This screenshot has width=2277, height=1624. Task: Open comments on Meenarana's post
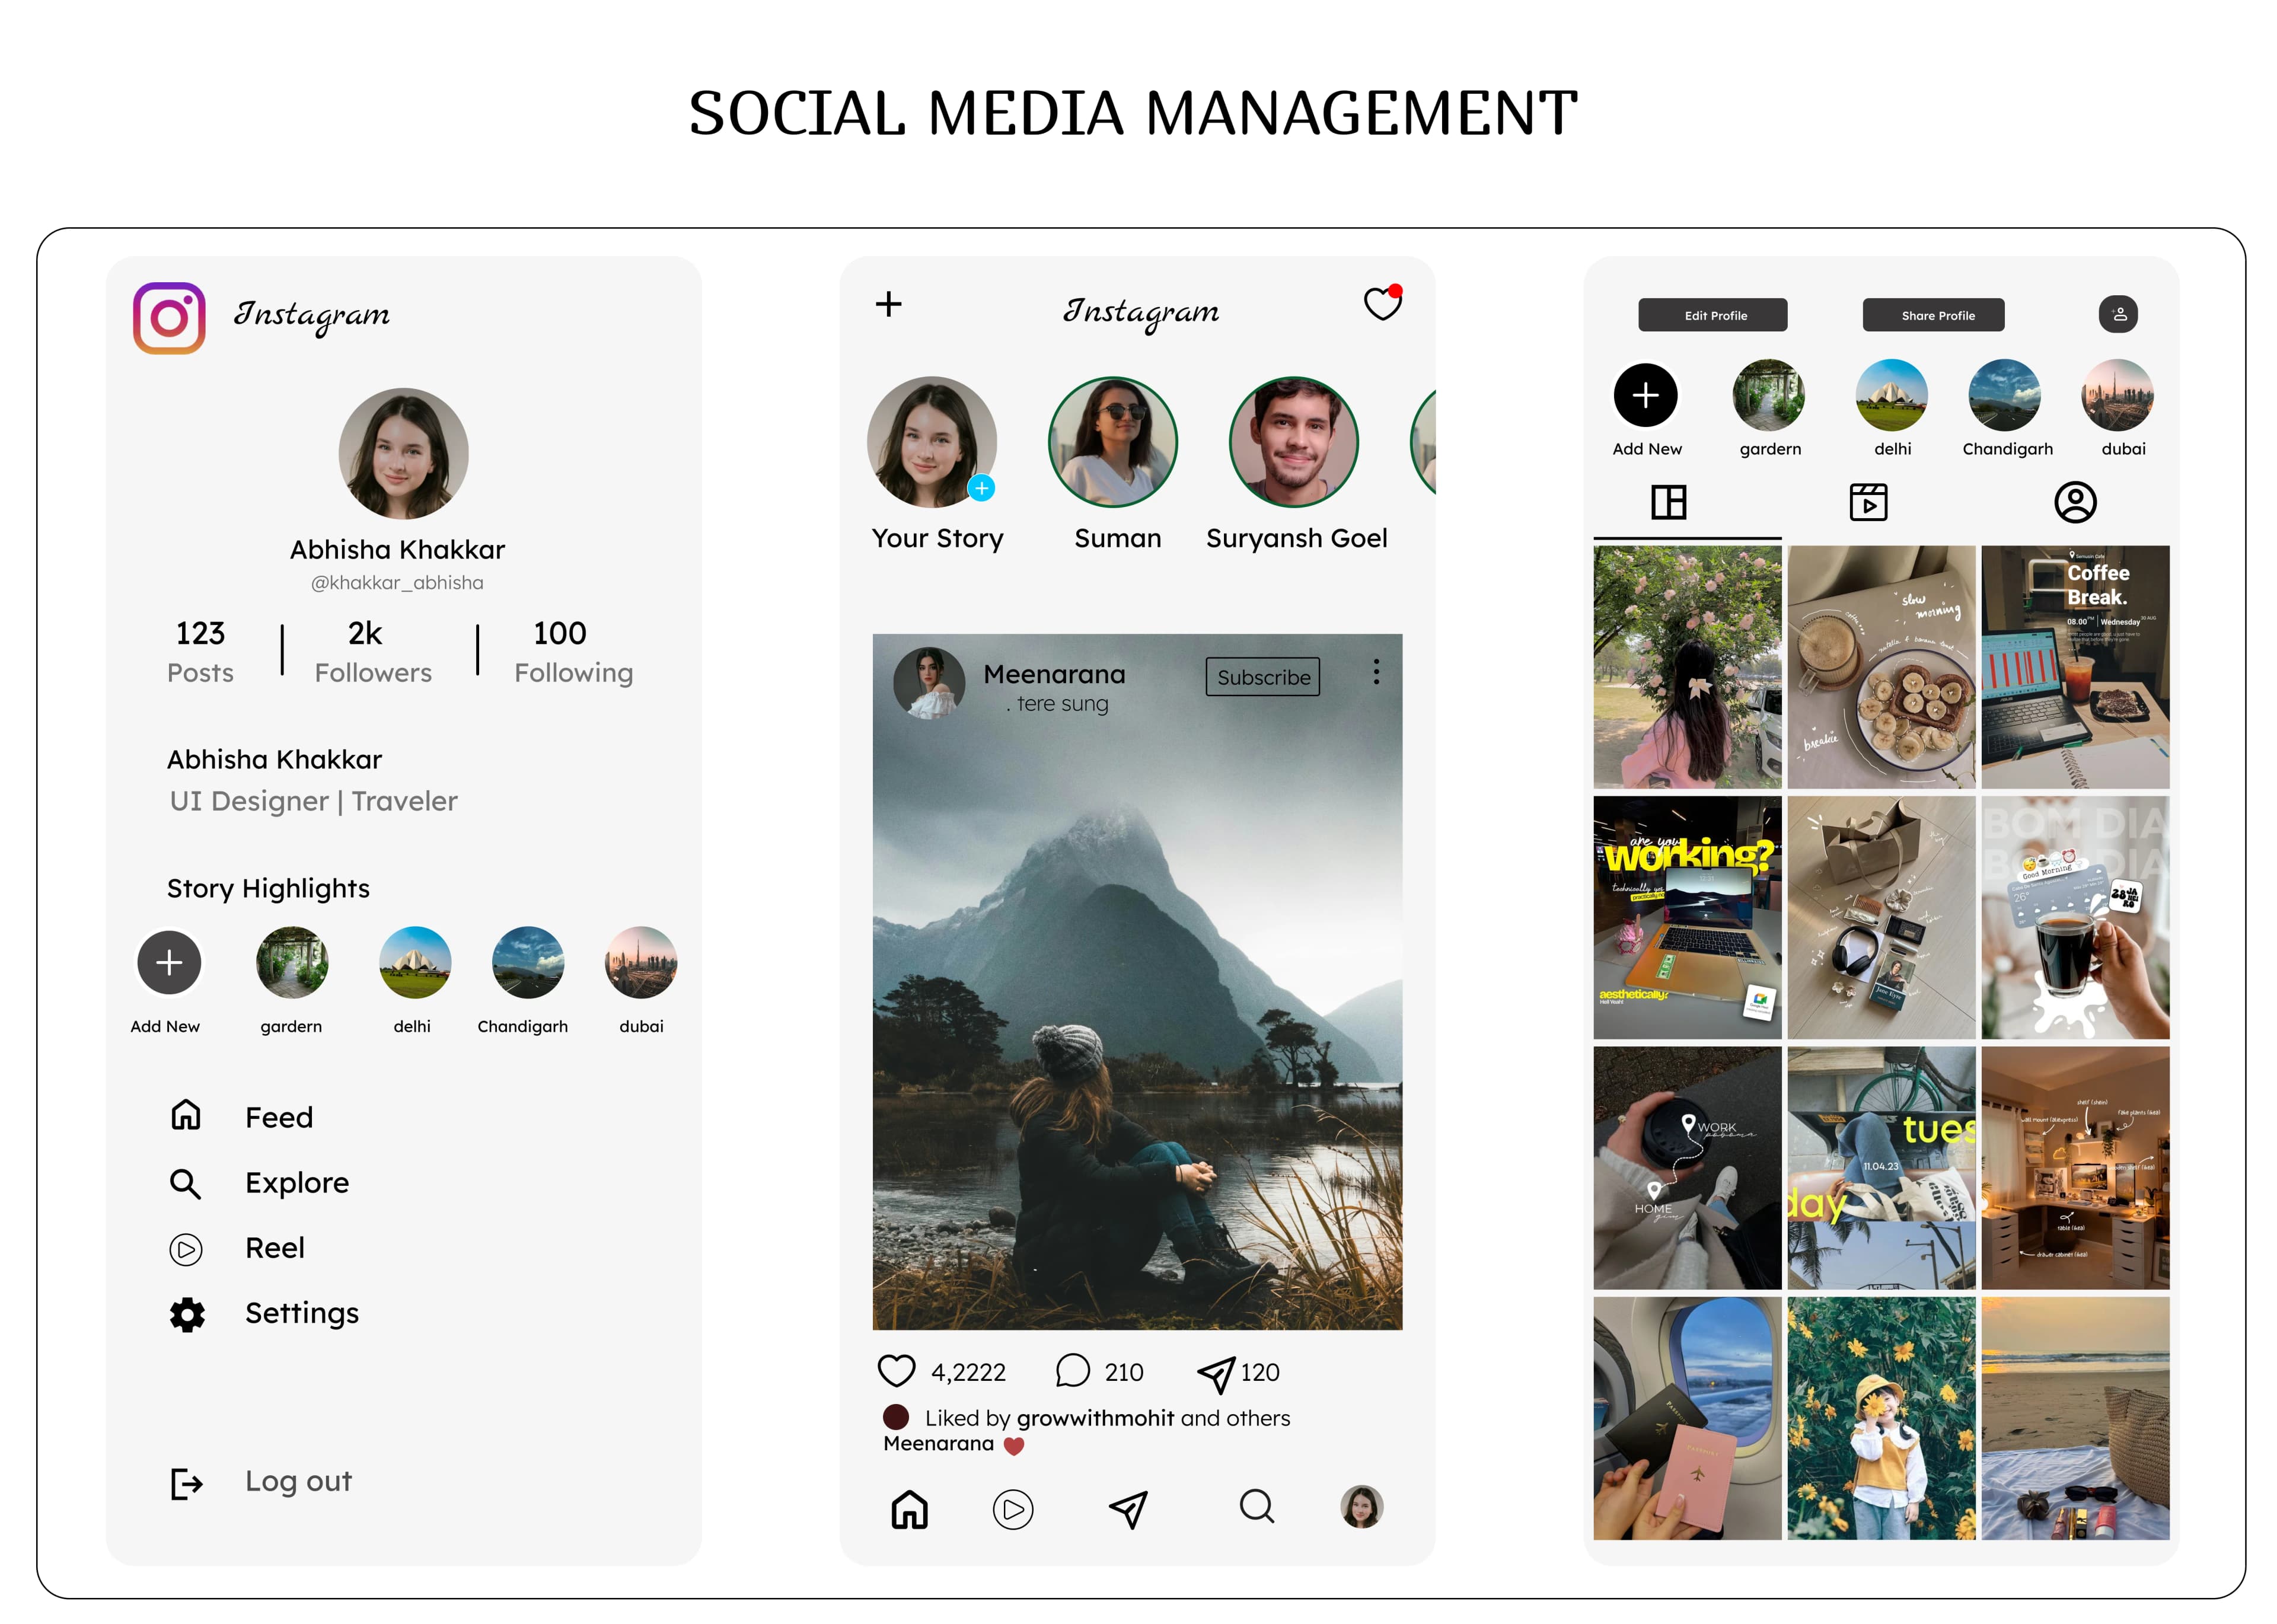[x=1074, y=1371]
